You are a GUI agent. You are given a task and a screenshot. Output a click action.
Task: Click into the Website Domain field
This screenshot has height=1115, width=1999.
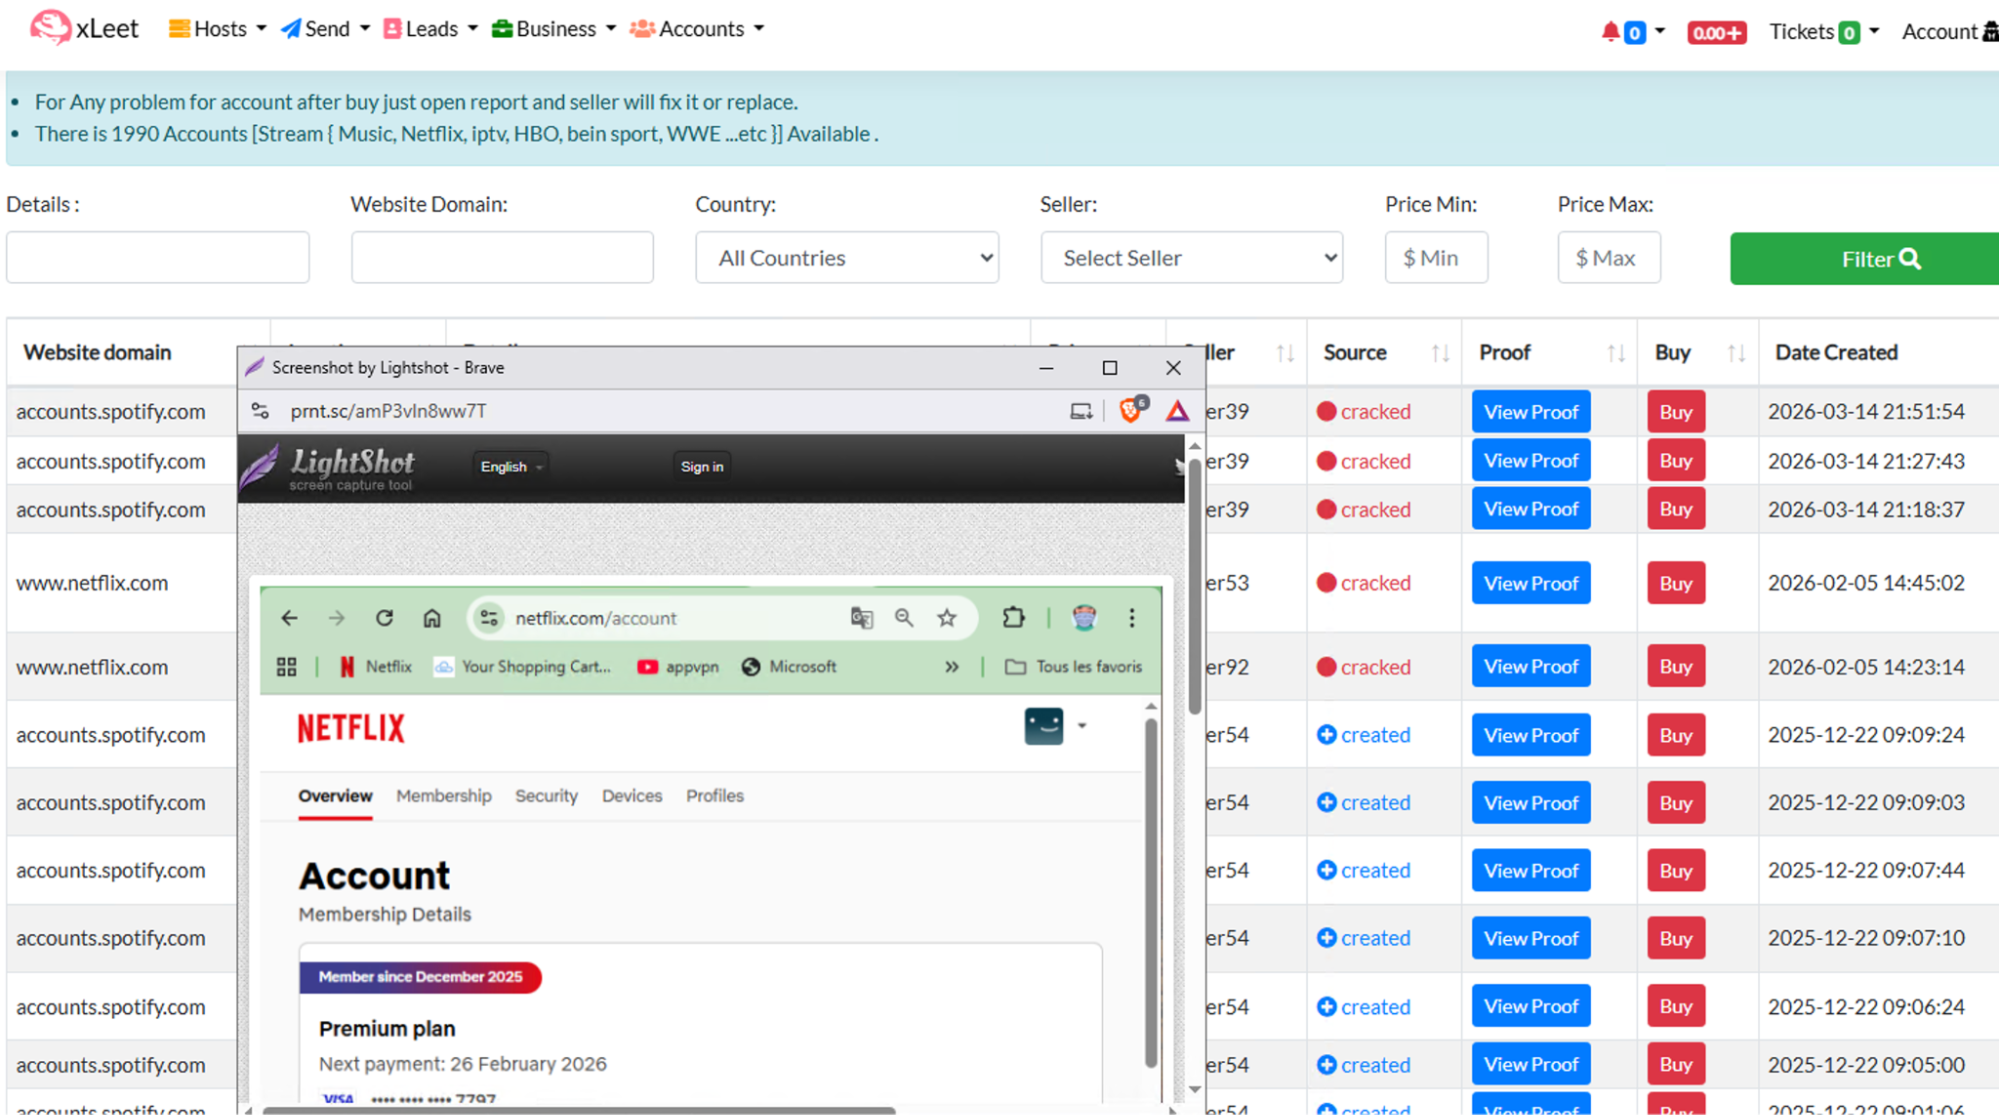[502, 258]
